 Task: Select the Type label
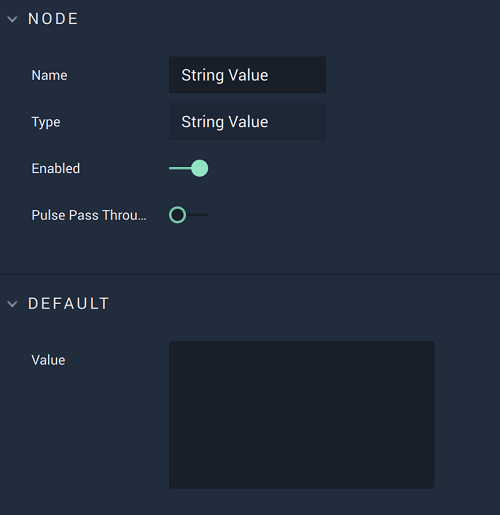tap(46, 122)
